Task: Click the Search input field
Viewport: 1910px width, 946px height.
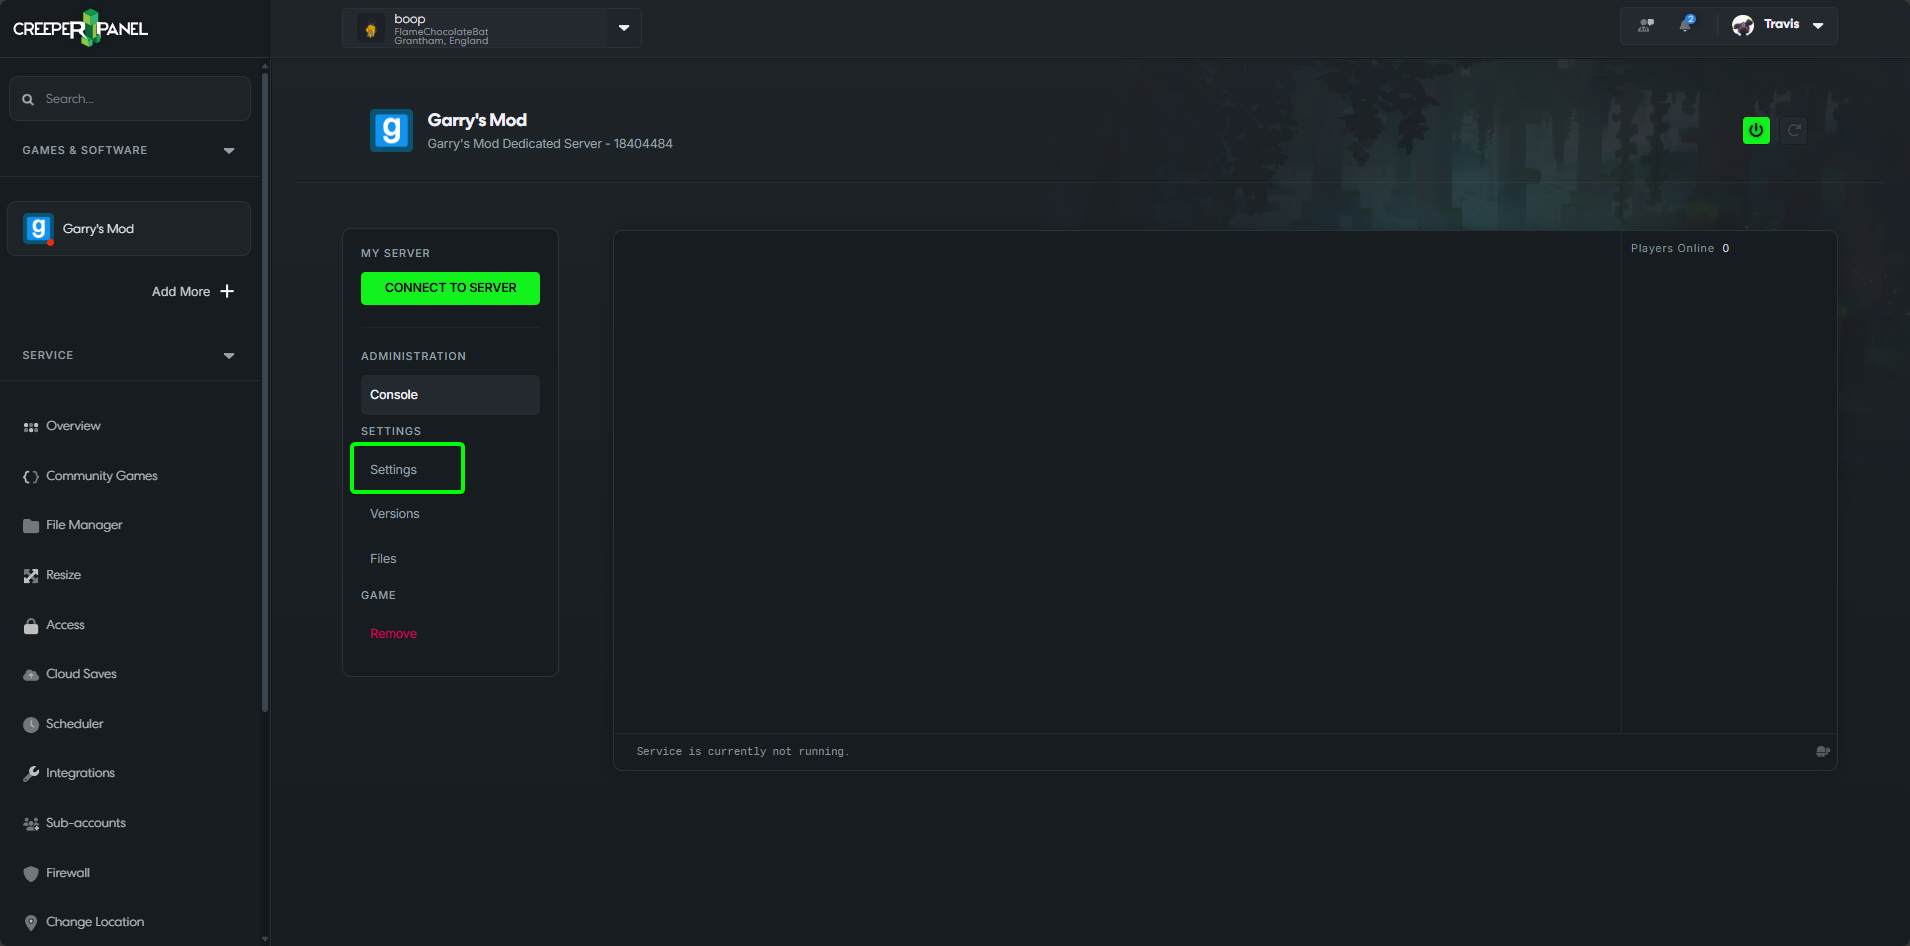Action: tap(130, 99)
